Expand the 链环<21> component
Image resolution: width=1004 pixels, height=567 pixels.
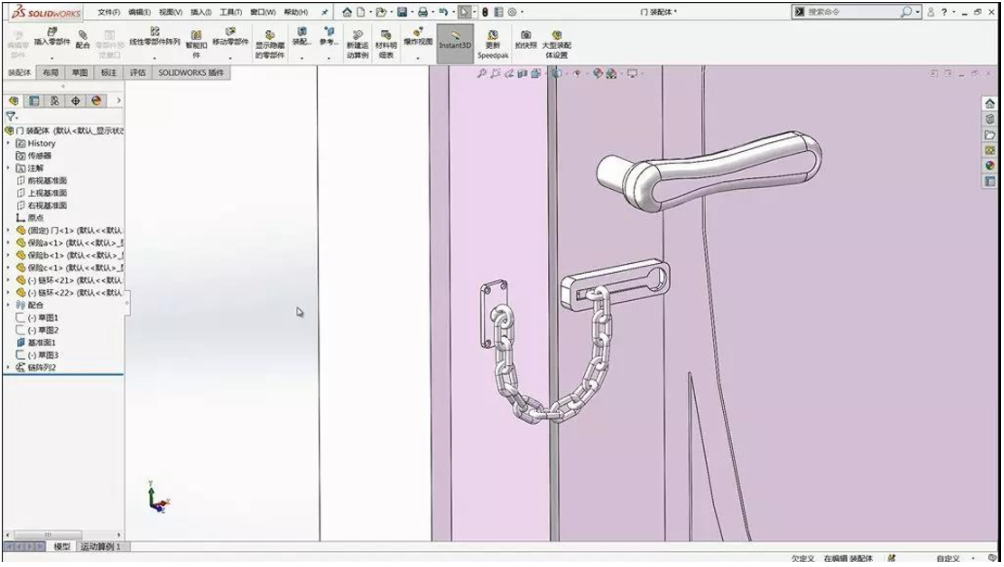[x=8, y=280]
